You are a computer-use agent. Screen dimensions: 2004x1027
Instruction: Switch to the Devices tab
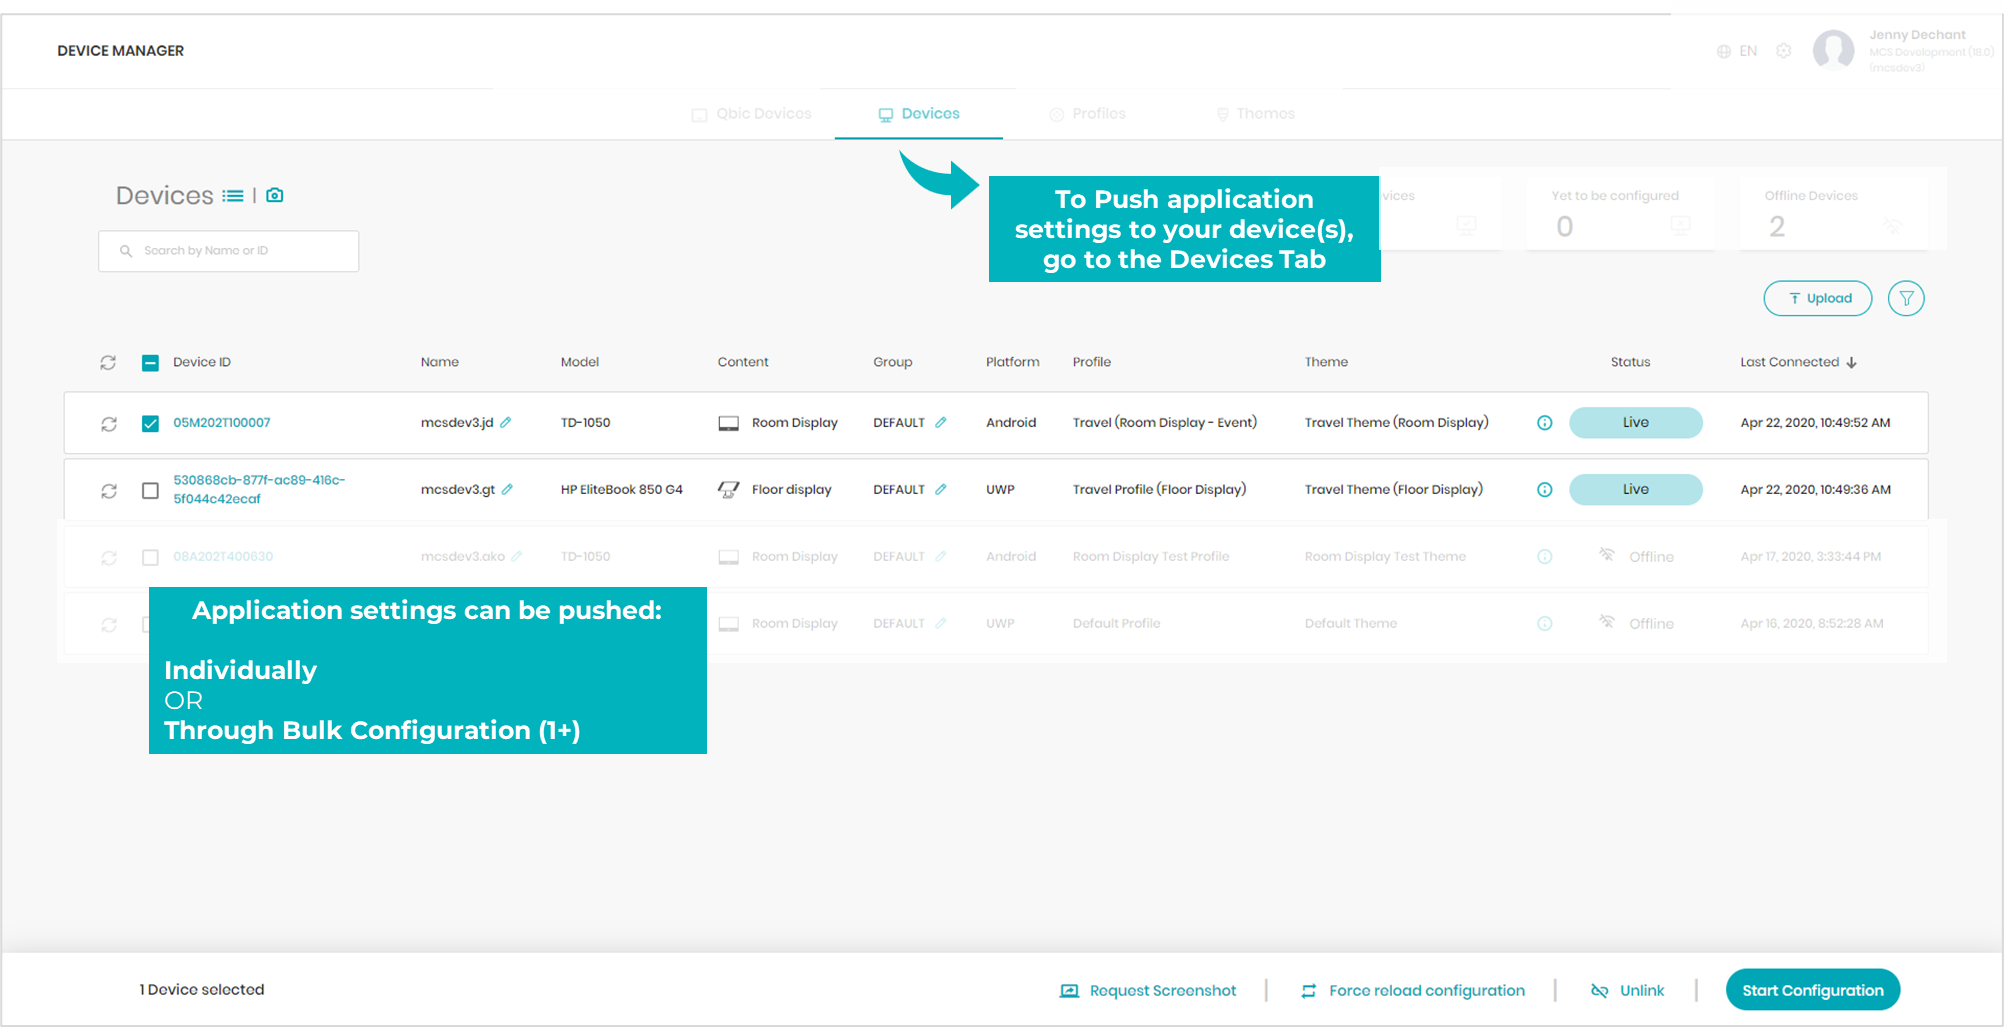pos(919,114)
